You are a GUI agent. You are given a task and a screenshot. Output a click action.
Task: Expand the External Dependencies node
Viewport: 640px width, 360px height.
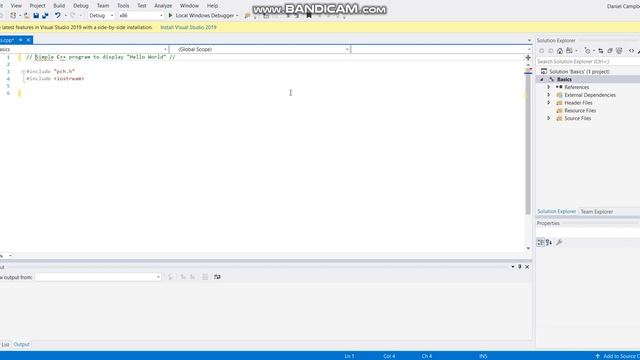tap(549, 95)
